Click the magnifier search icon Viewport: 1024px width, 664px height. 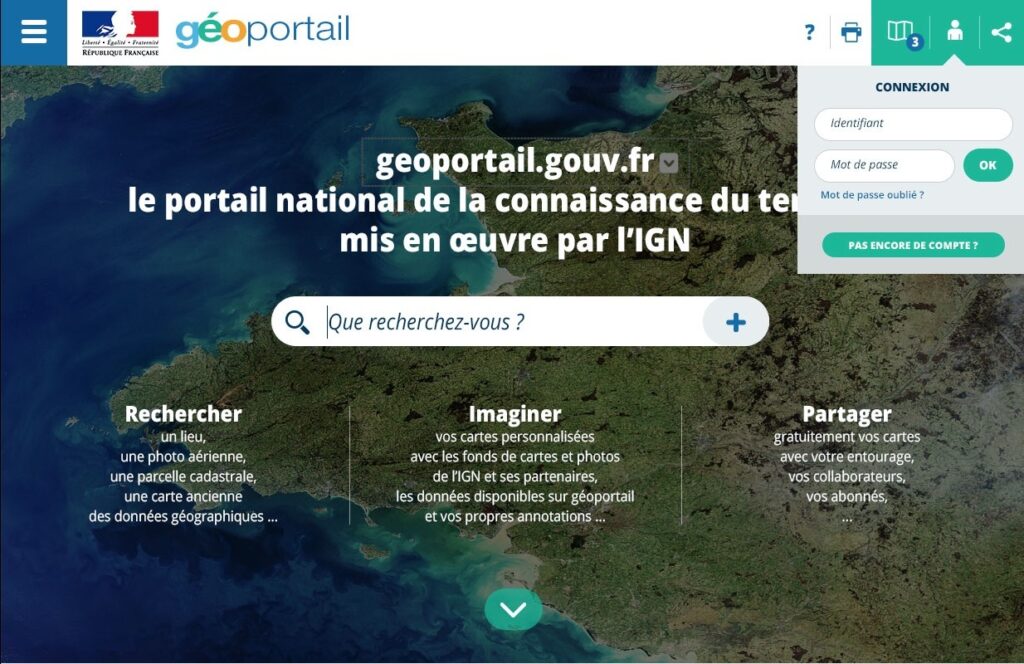tap(297, 322)
